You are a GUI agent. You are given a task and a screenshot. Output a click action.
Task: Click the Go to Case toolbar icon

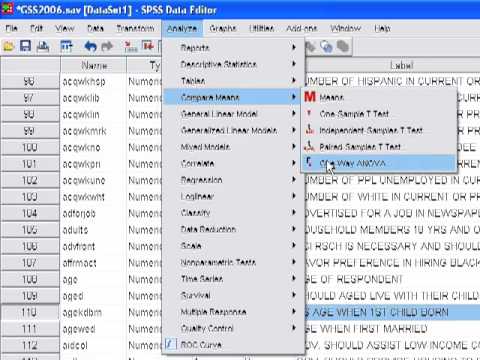tap(130, 46)
